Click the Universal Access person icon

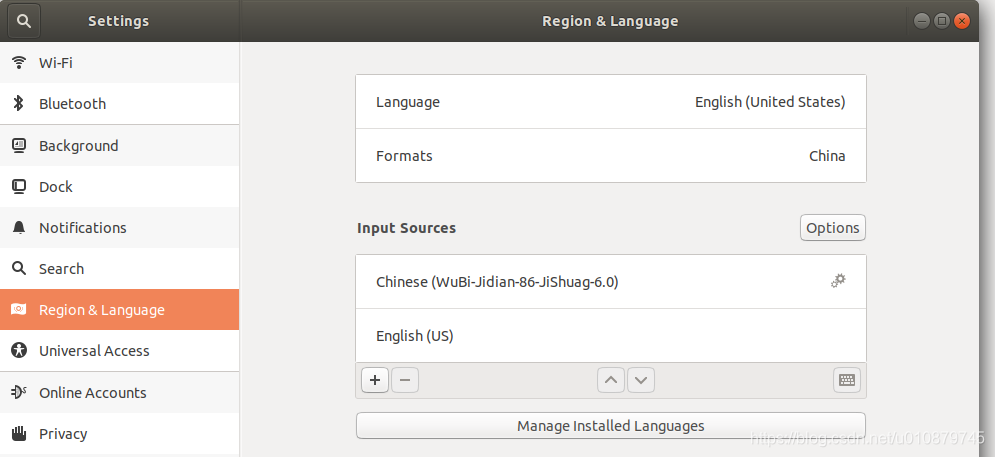coord(19,350)
